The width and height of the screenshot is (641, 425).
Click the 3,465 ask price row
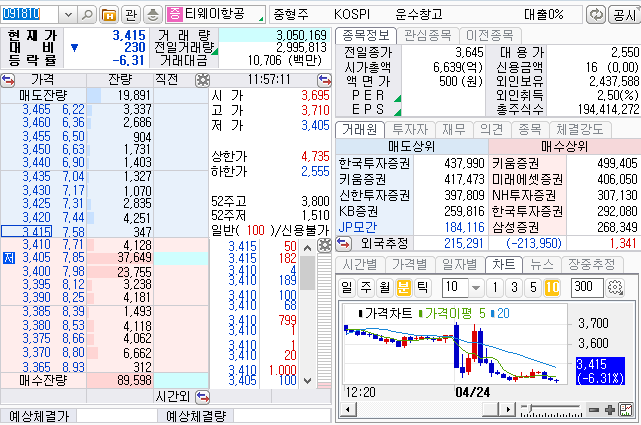105,110
